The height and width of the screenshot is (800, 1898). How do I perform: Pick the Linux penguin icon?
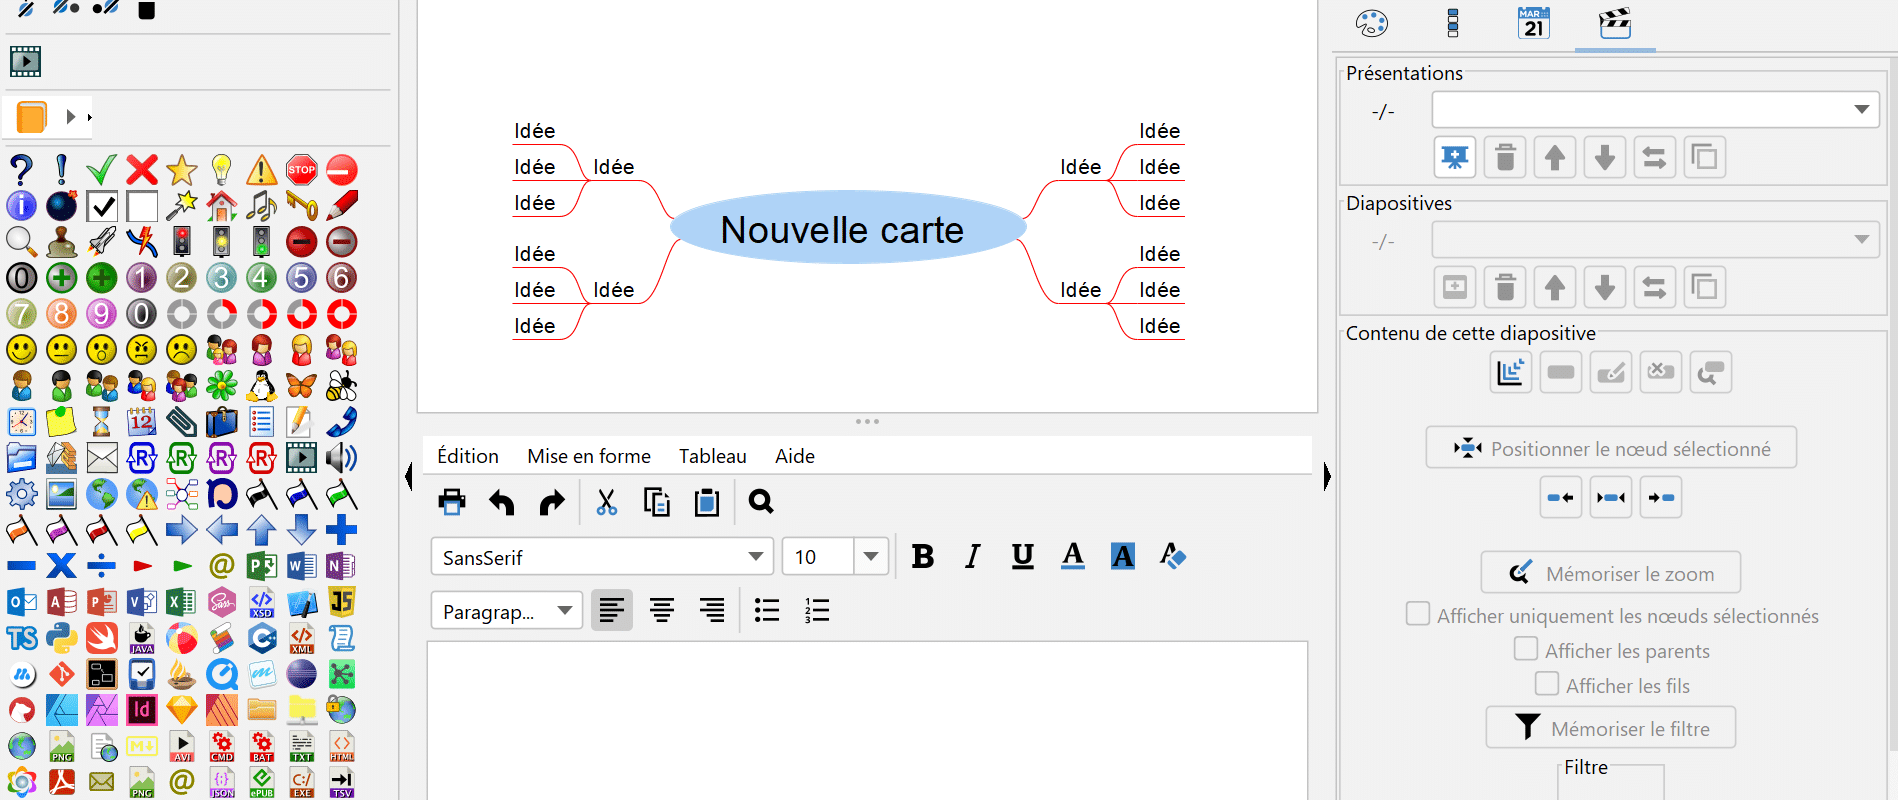point(262,386)
